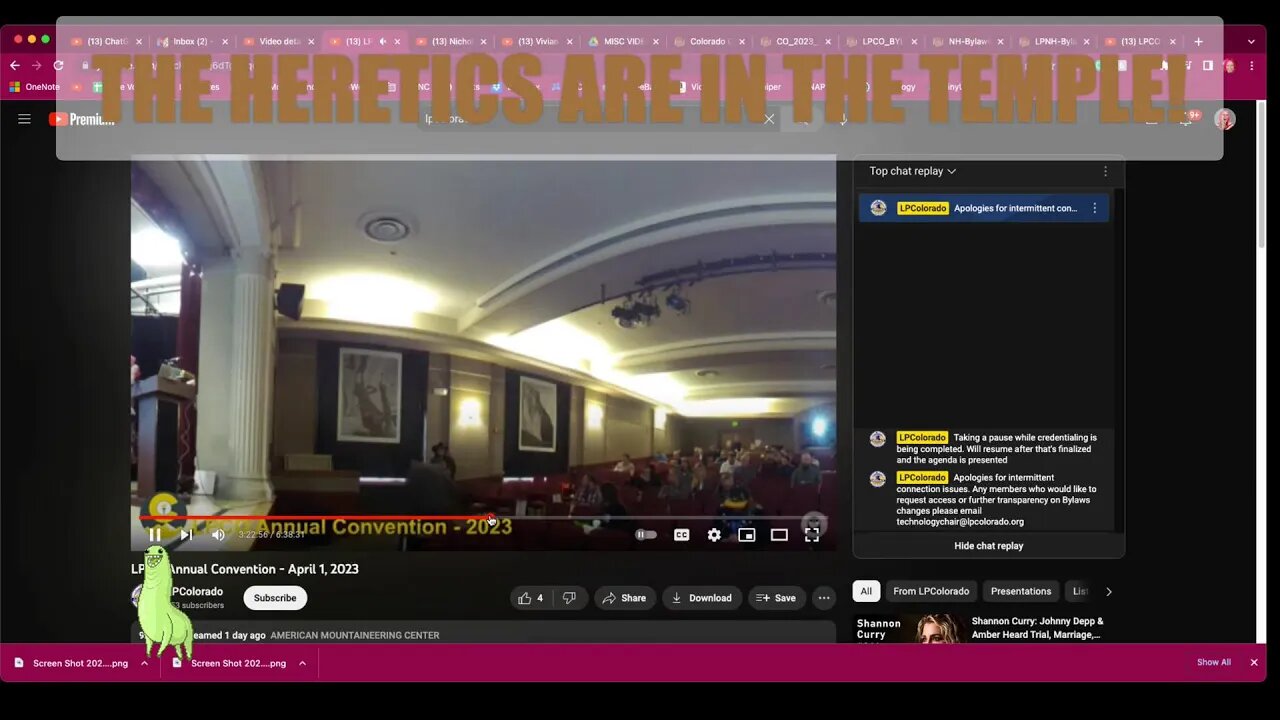Open Shannon Curry: Johnny Depp video title

1037,628
